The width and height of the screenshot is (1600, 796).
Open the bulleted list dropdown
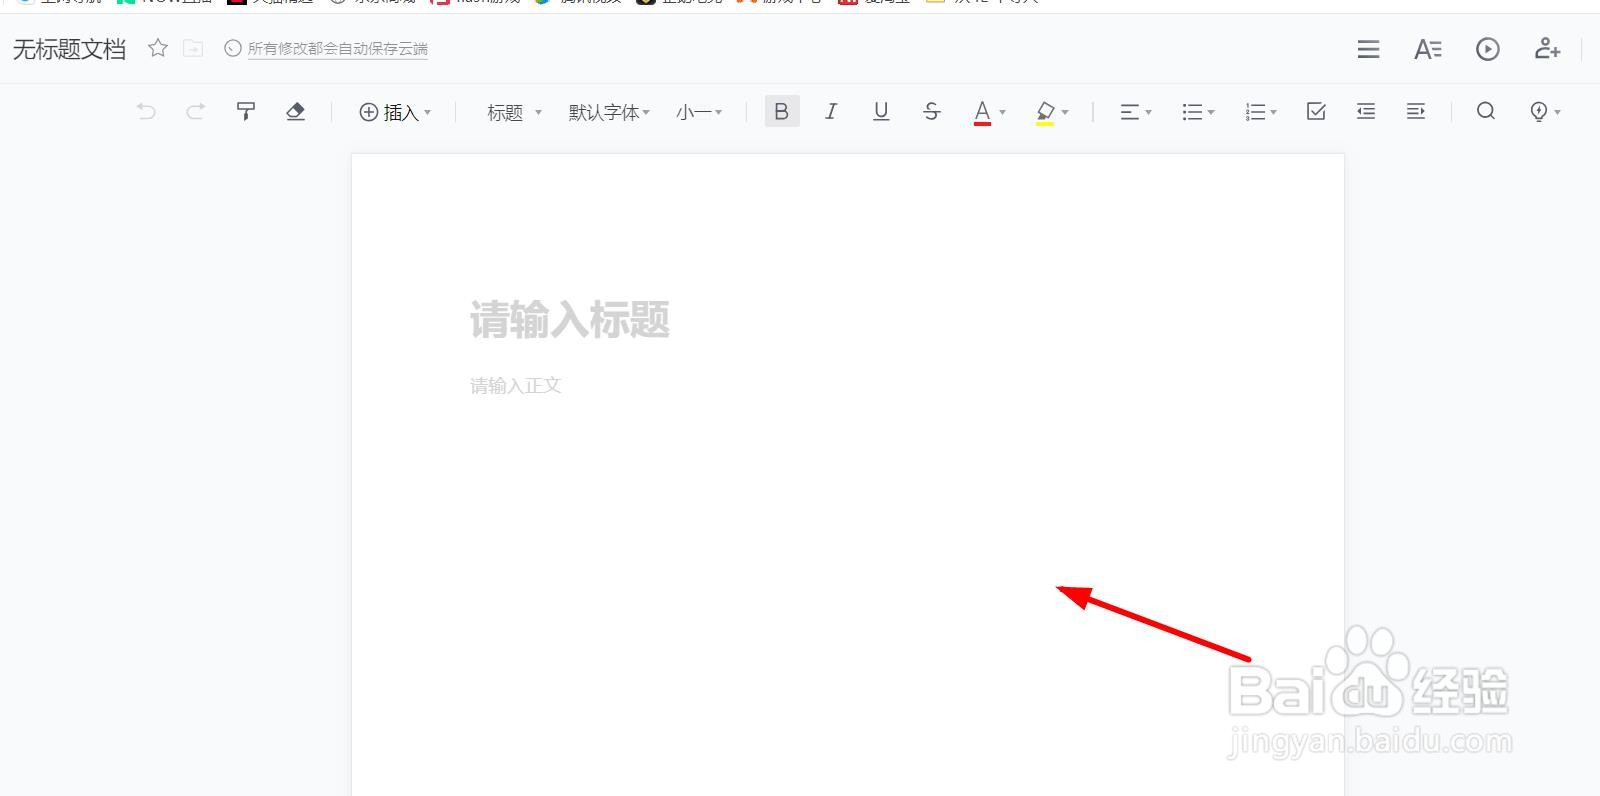pos(1198,112)
